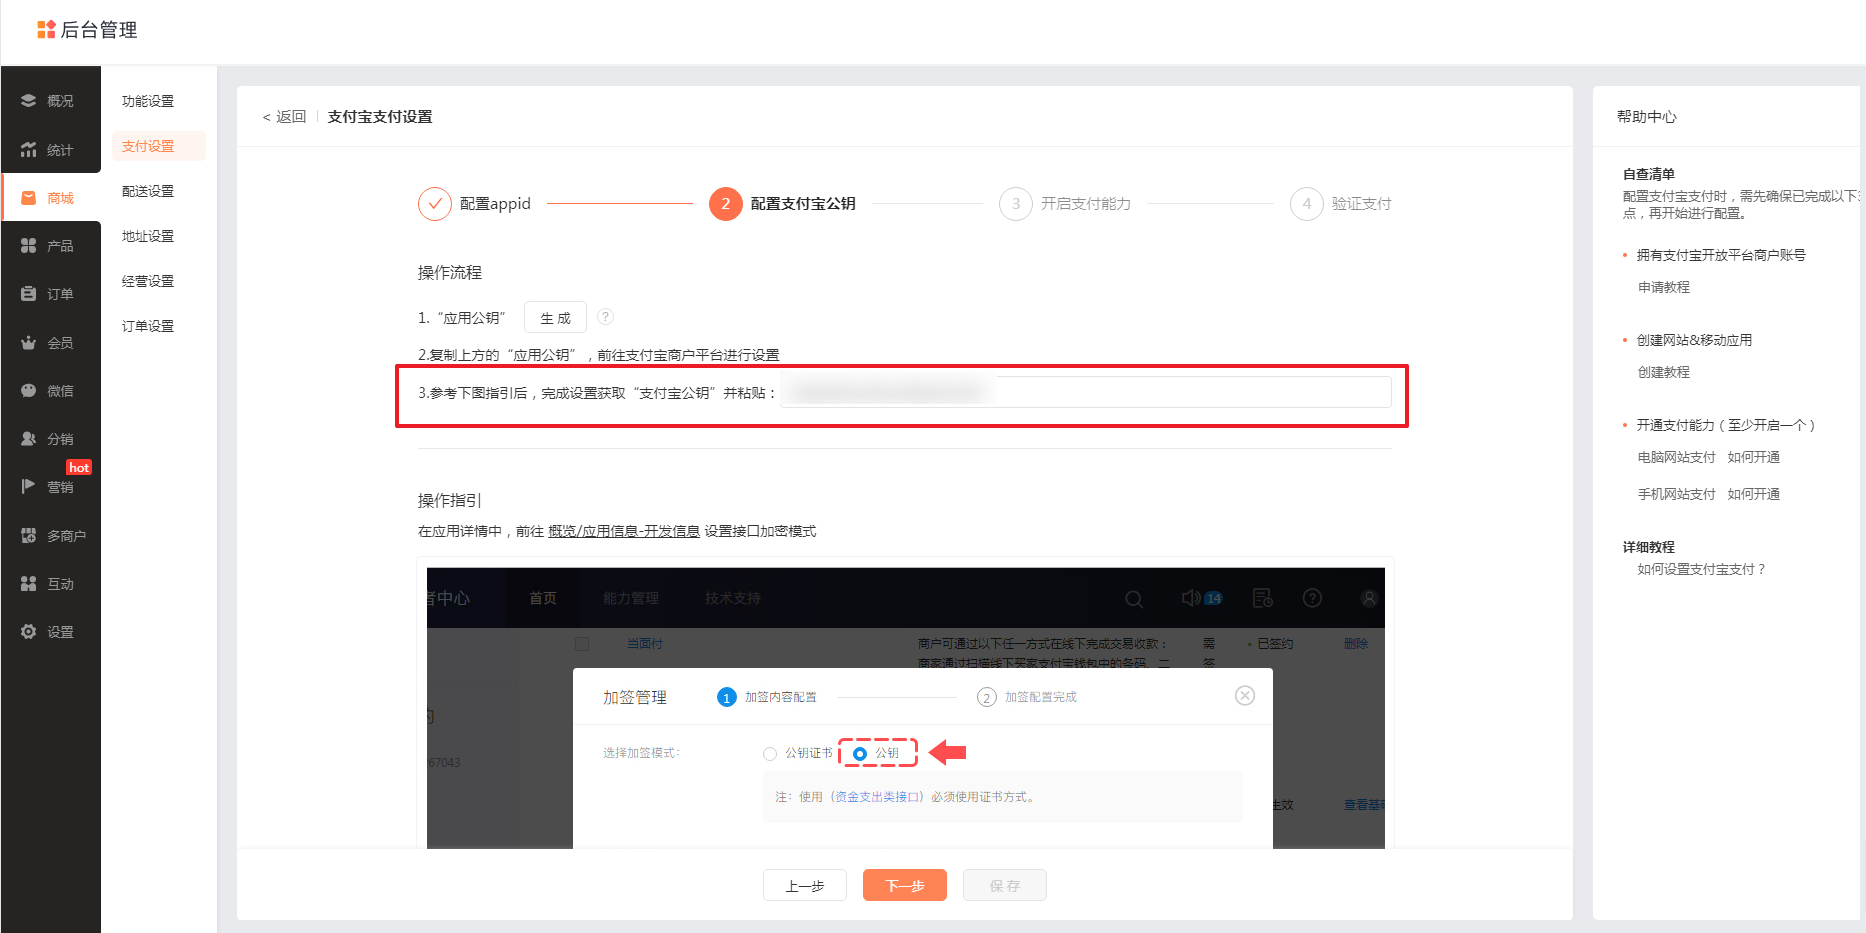Open the 概览/应用信息-开发信息 link
This screenshot has width=1866, height=933.
point(624,531)
